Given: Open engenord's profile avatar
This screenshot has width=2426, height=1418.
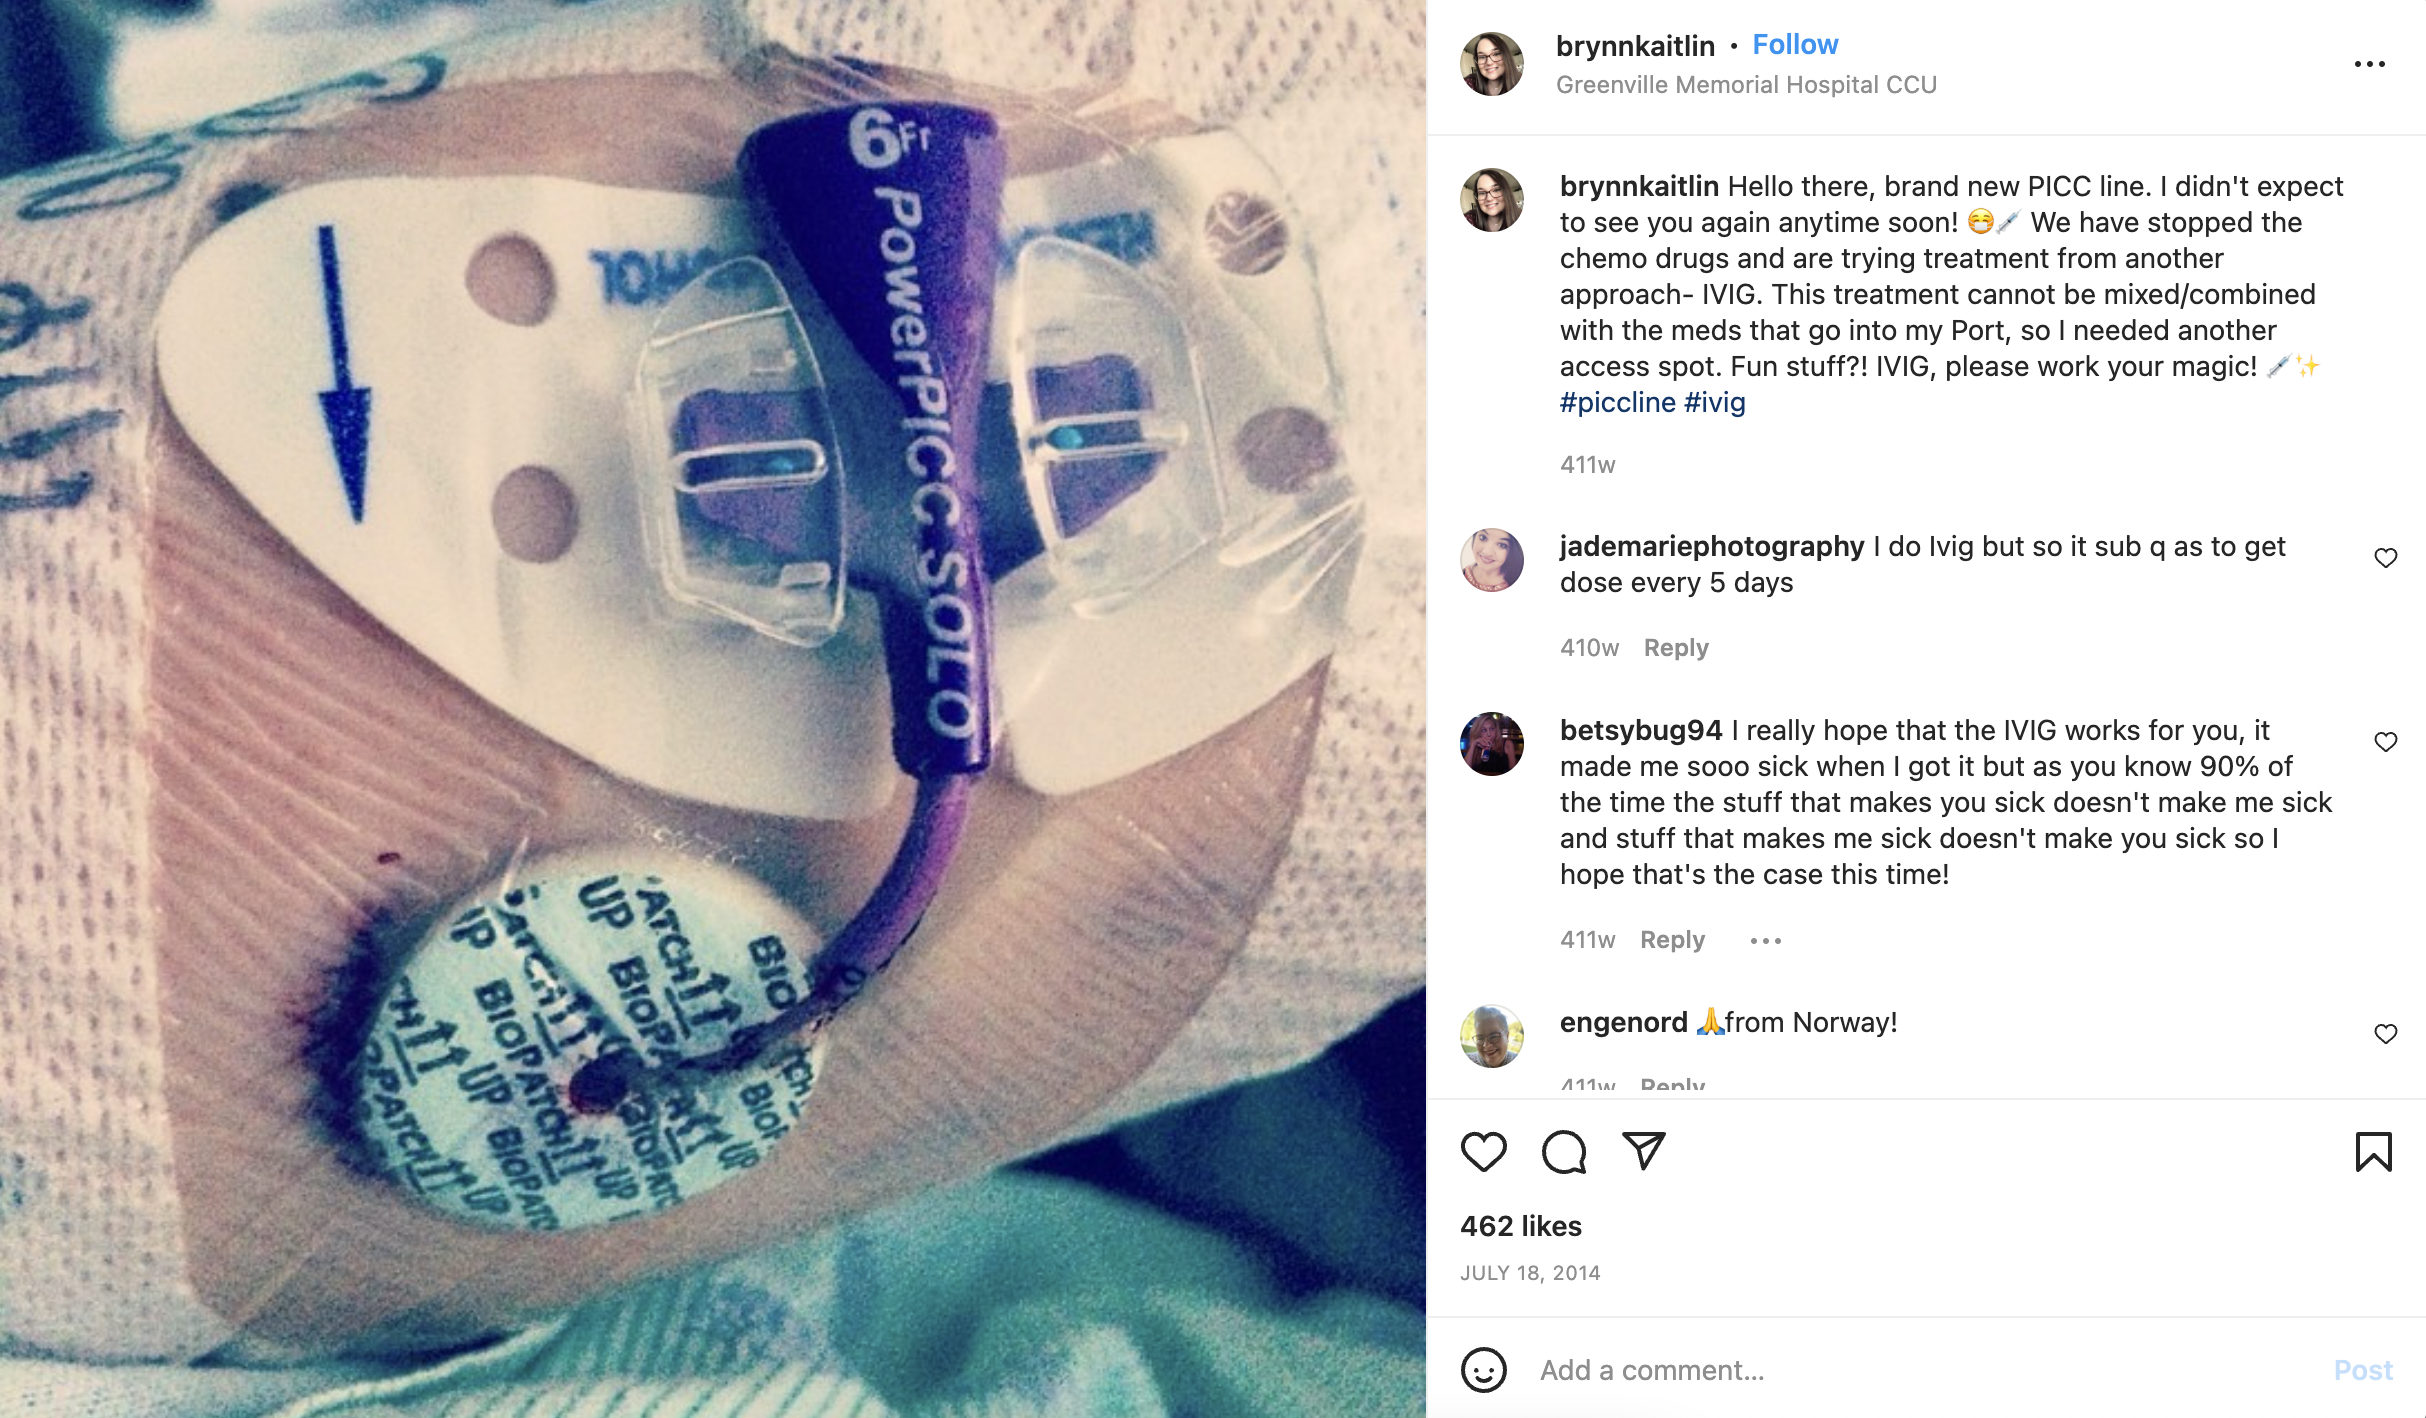Looking at the screenshot, I should pos(1491,1036).
